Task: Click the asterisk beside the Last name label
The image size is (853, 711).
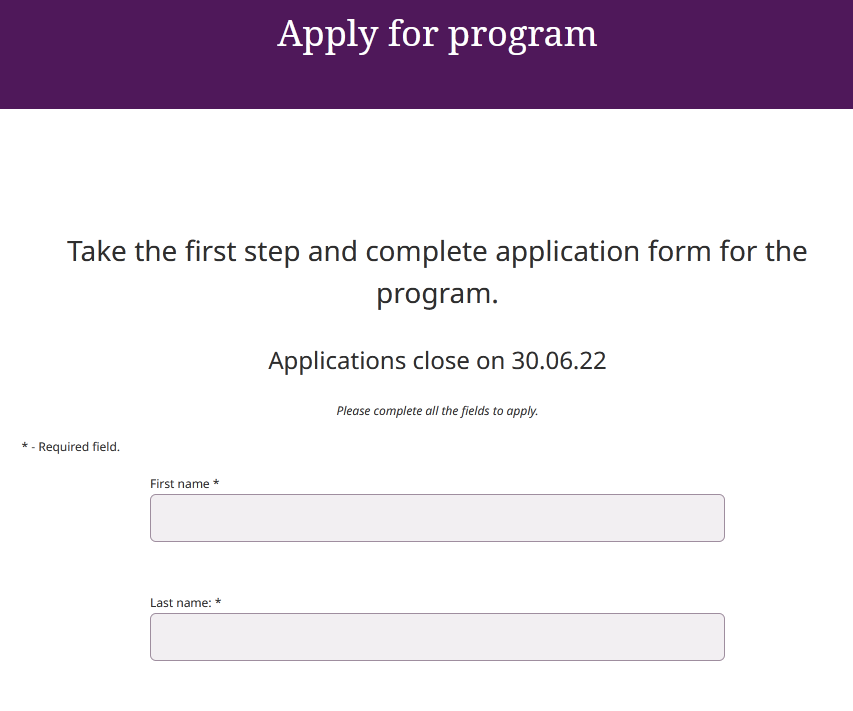Action: click(218, 602)
